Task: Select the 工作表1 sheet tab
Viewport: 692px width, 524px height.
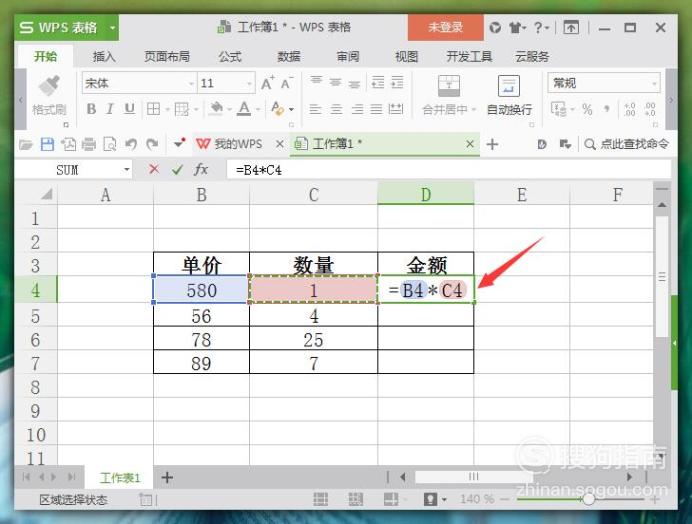Action: 120,478
